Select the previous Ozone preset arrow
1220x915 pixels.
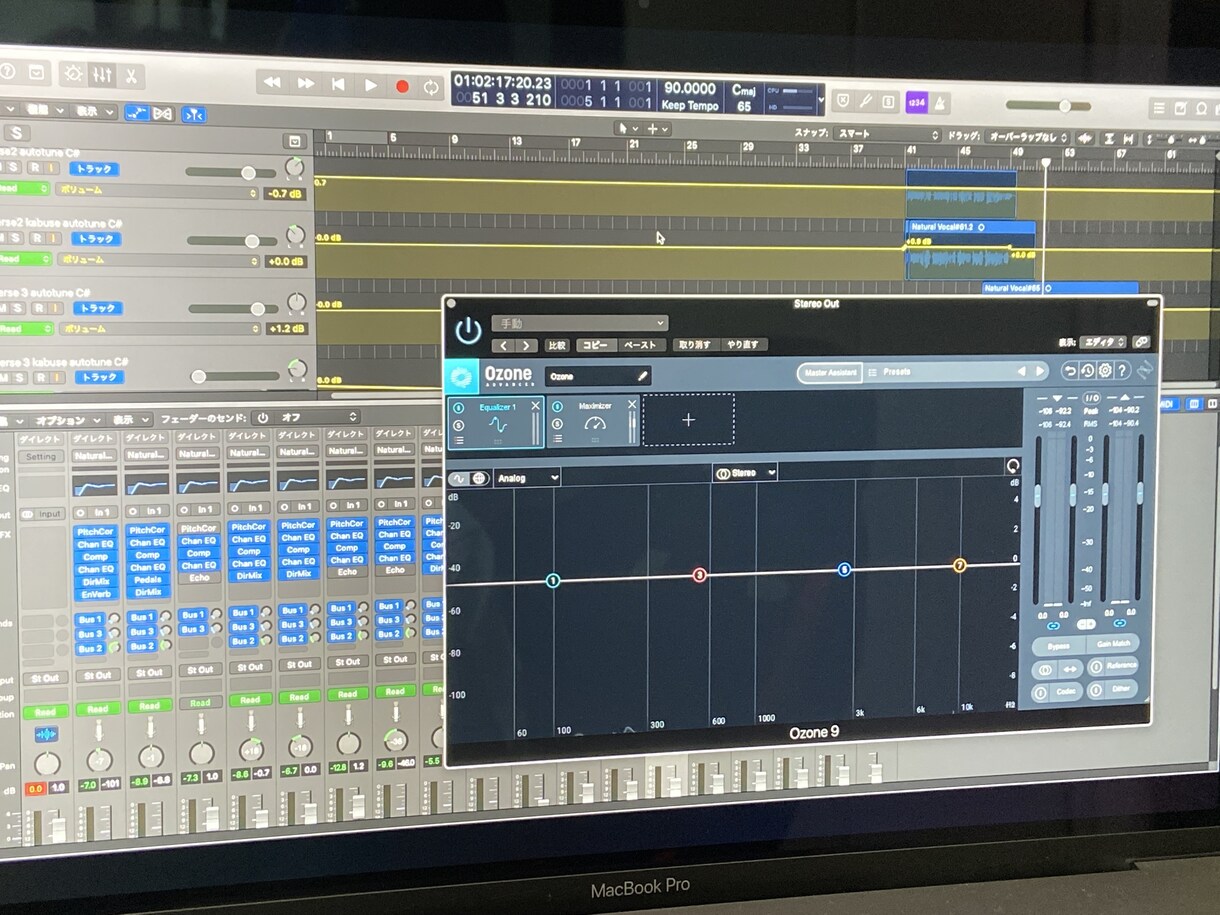pyautogui.click(x=1021, y=372)
